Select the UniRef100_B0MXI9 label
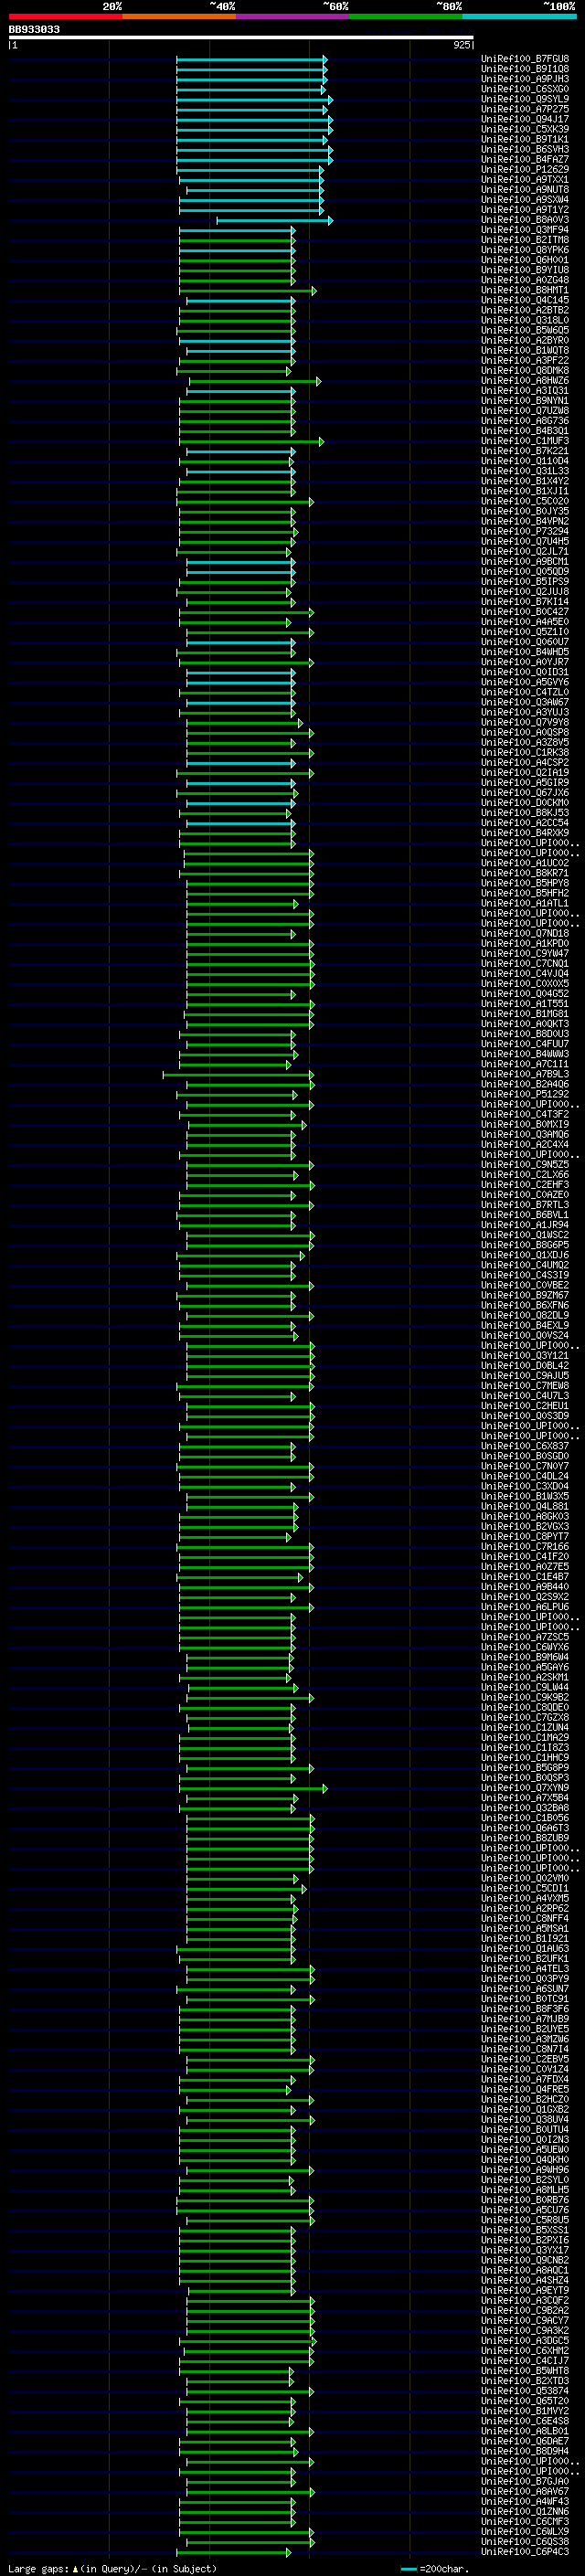 click(x=524, y=1125)
